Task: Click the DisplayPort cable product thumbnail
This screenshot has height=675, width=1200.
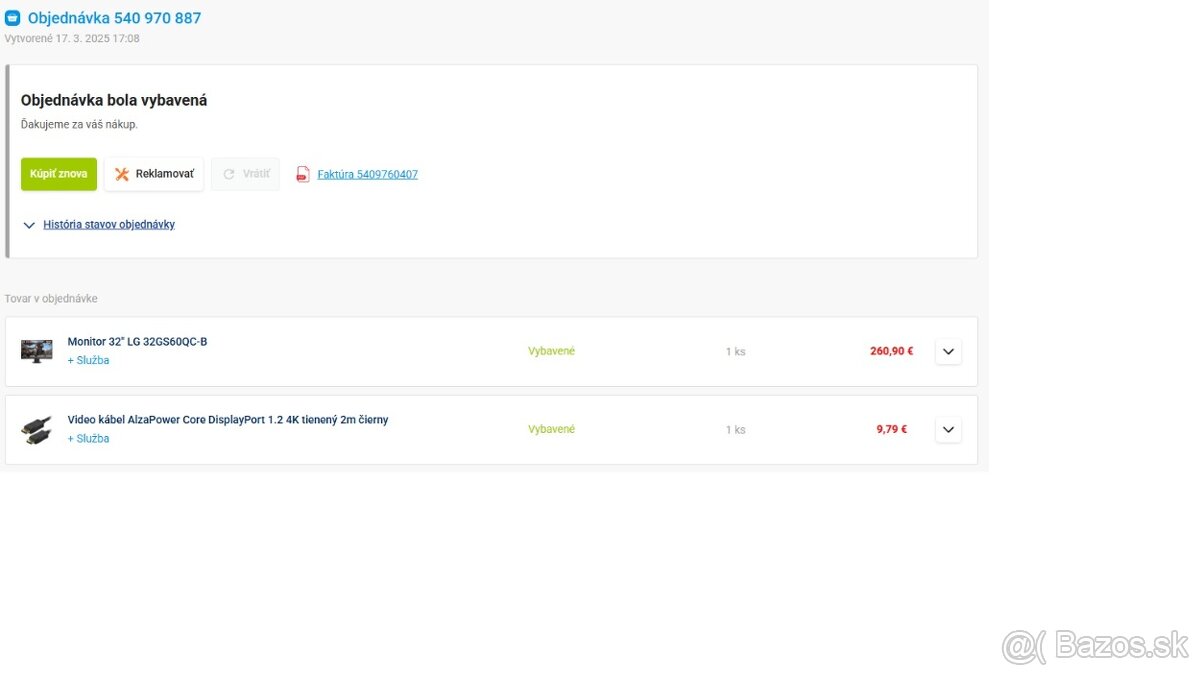Action: 37,430
